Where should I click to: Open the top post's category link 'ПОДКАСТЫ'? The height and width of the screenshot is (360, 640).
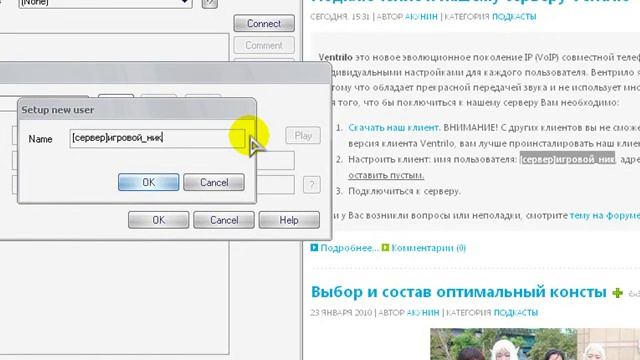(514, 17)
